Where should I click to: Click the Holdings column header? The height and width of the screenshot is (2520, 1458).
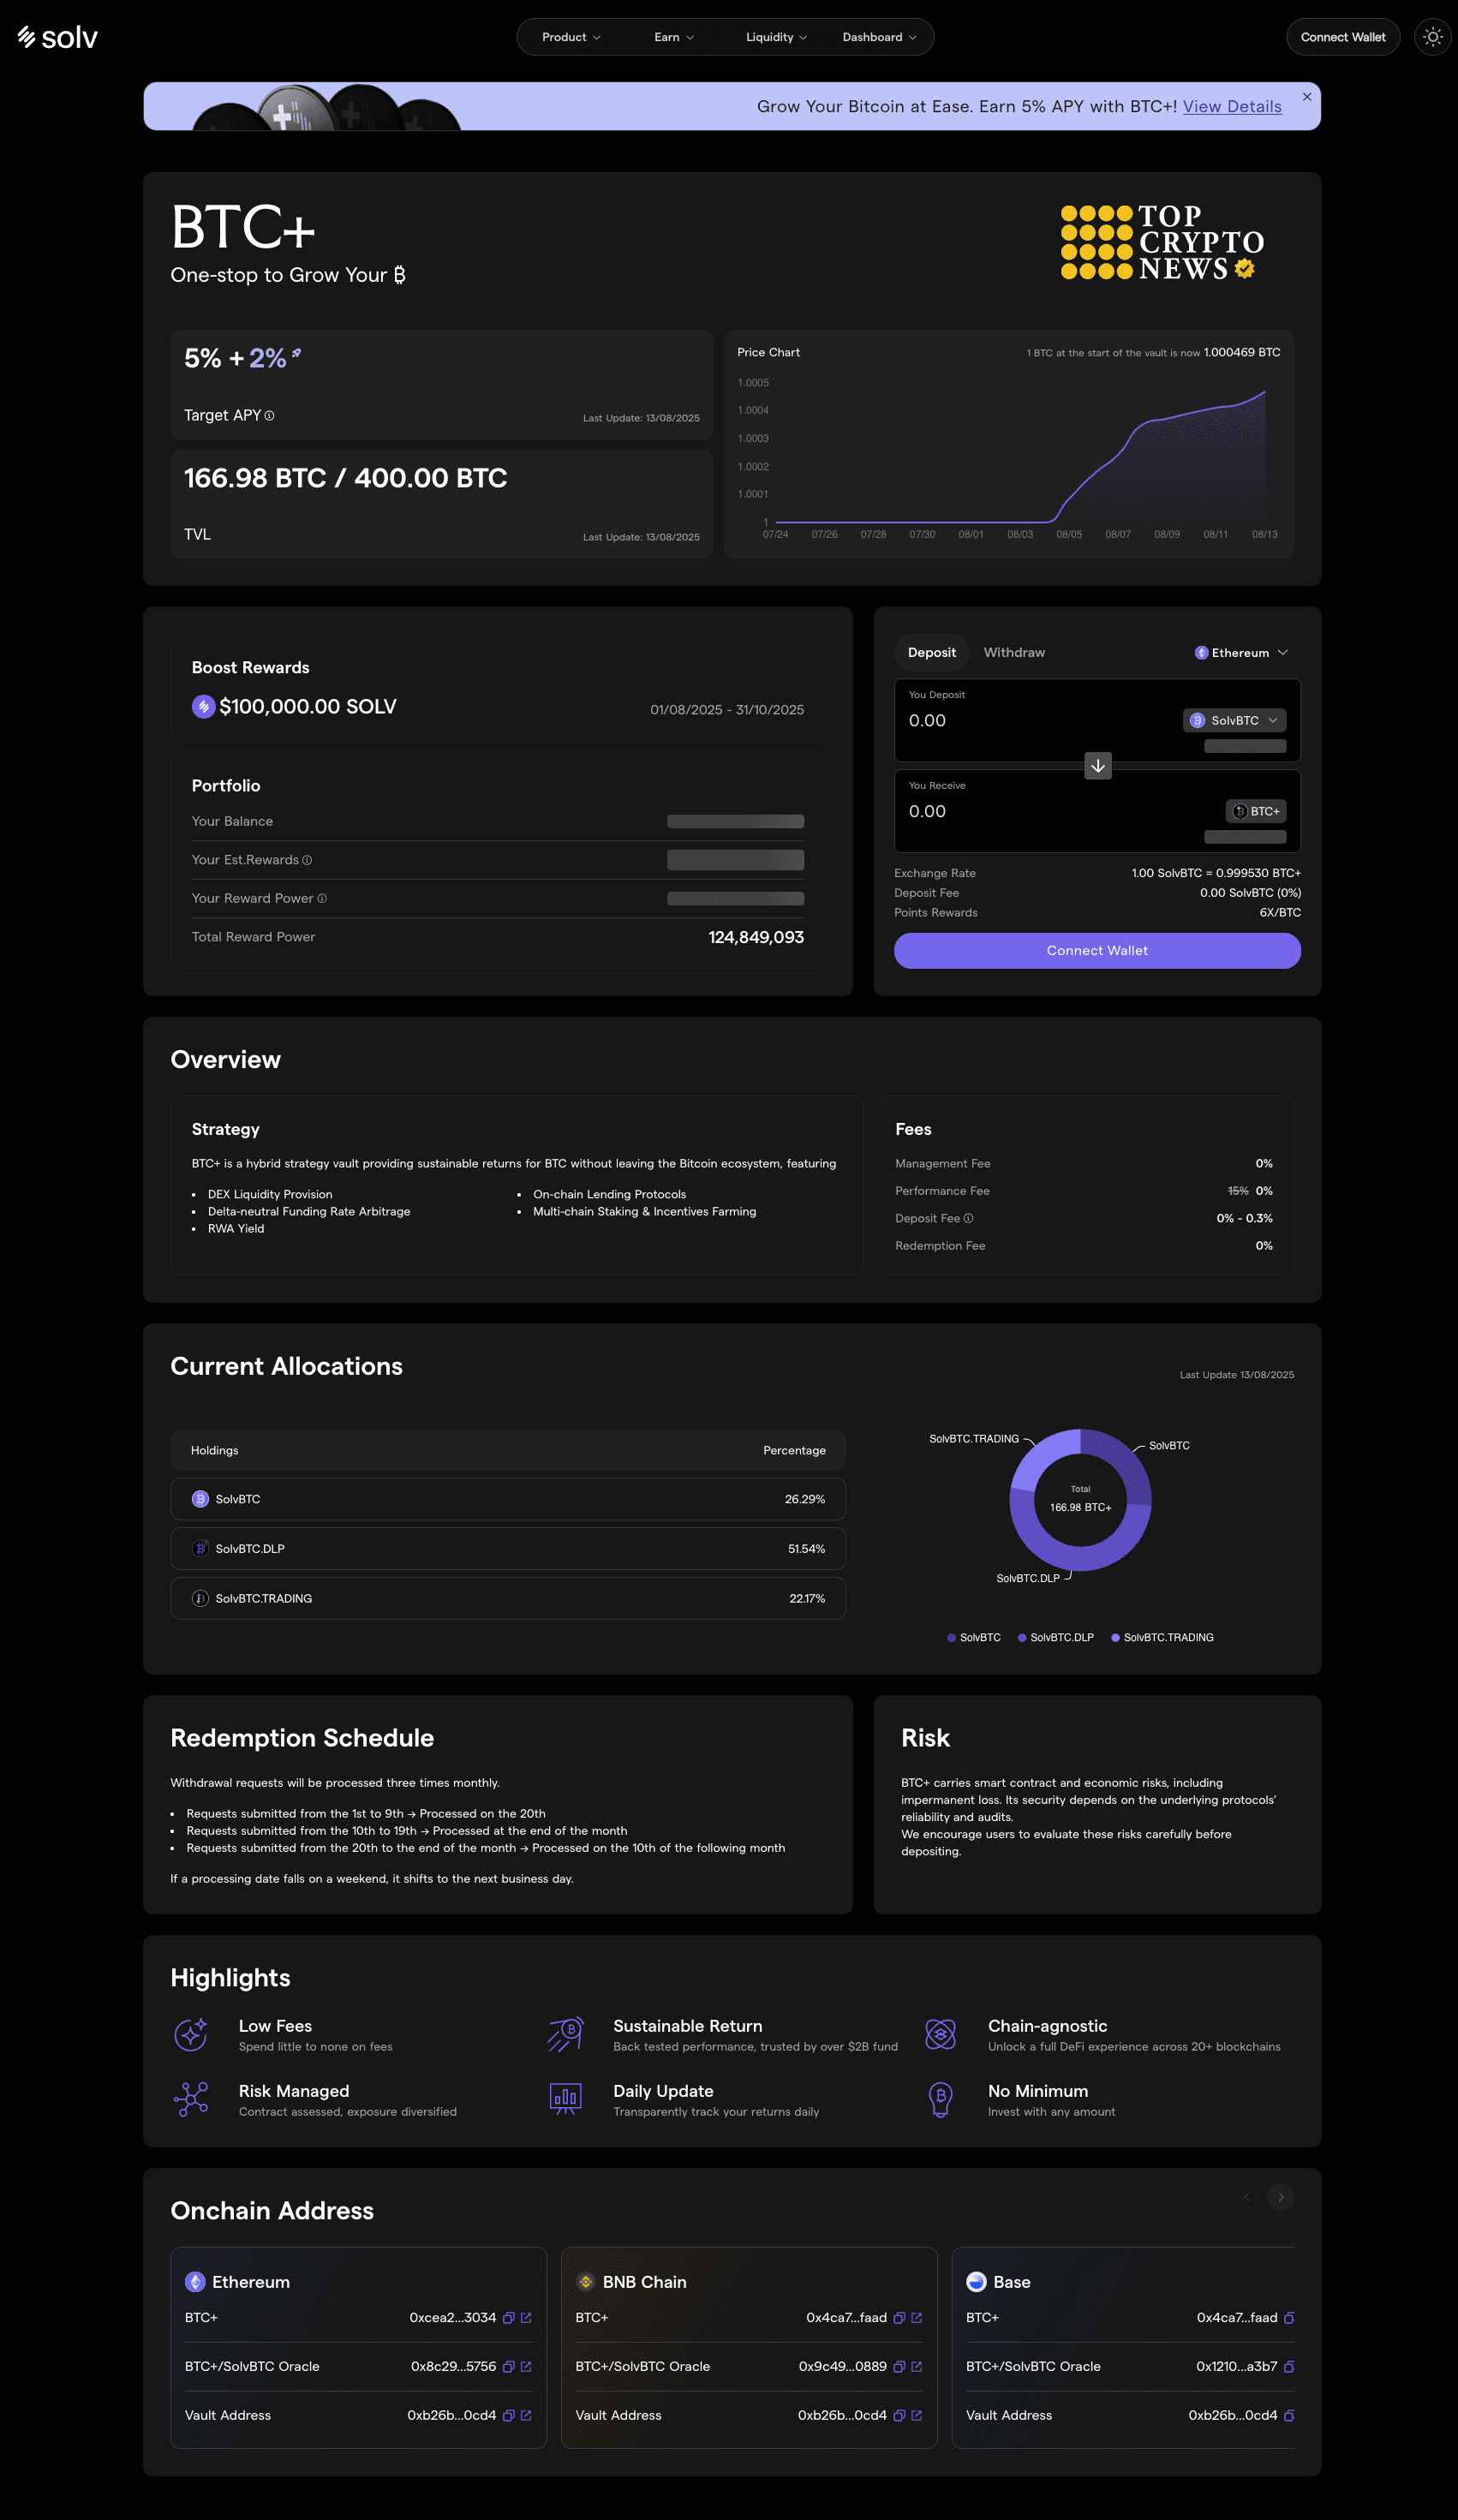214,1451
